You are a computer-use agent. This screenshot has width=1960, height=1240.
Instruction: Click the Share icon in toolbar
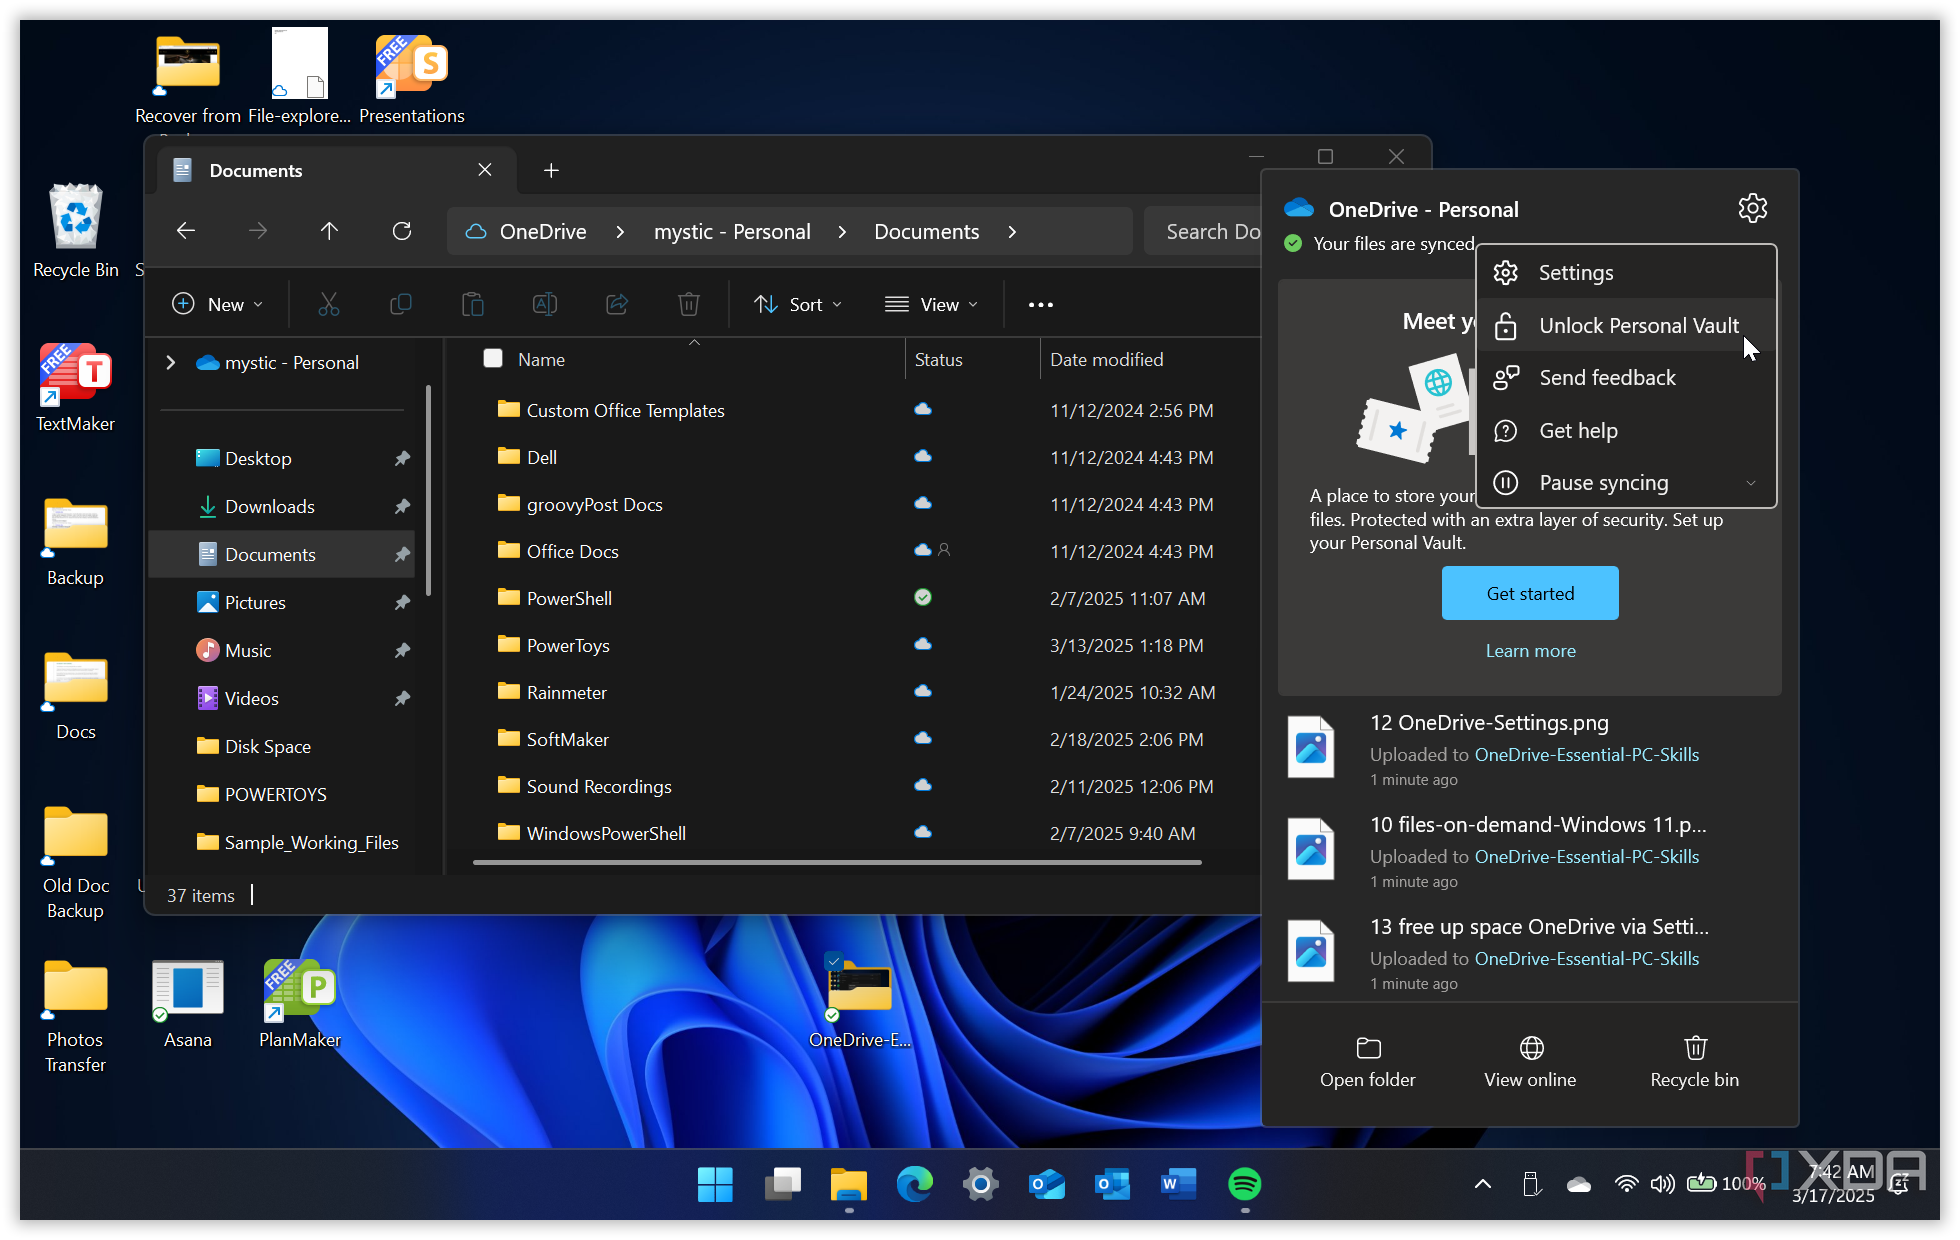617,304
